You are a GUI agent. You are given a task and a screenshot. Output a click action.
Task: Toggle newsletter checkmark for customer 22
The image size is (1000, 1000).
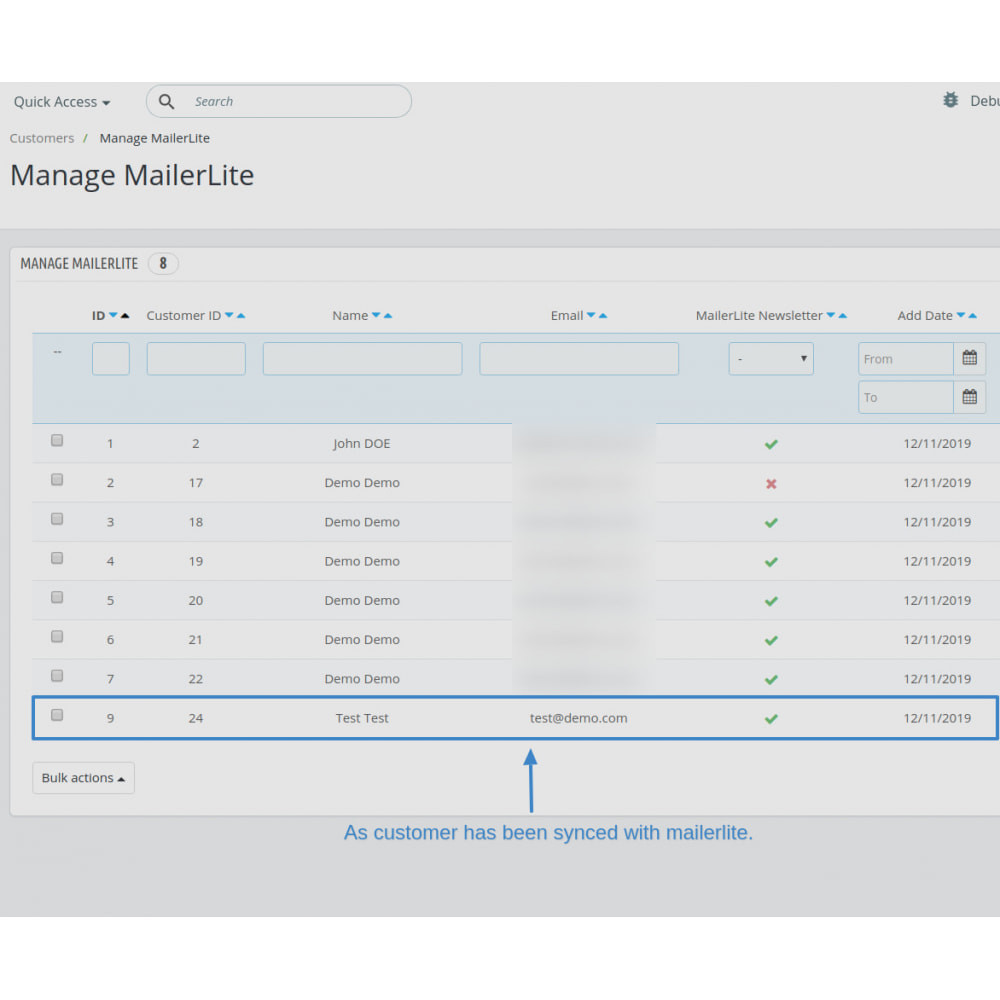pyautogui.click(x=771, y=679)
